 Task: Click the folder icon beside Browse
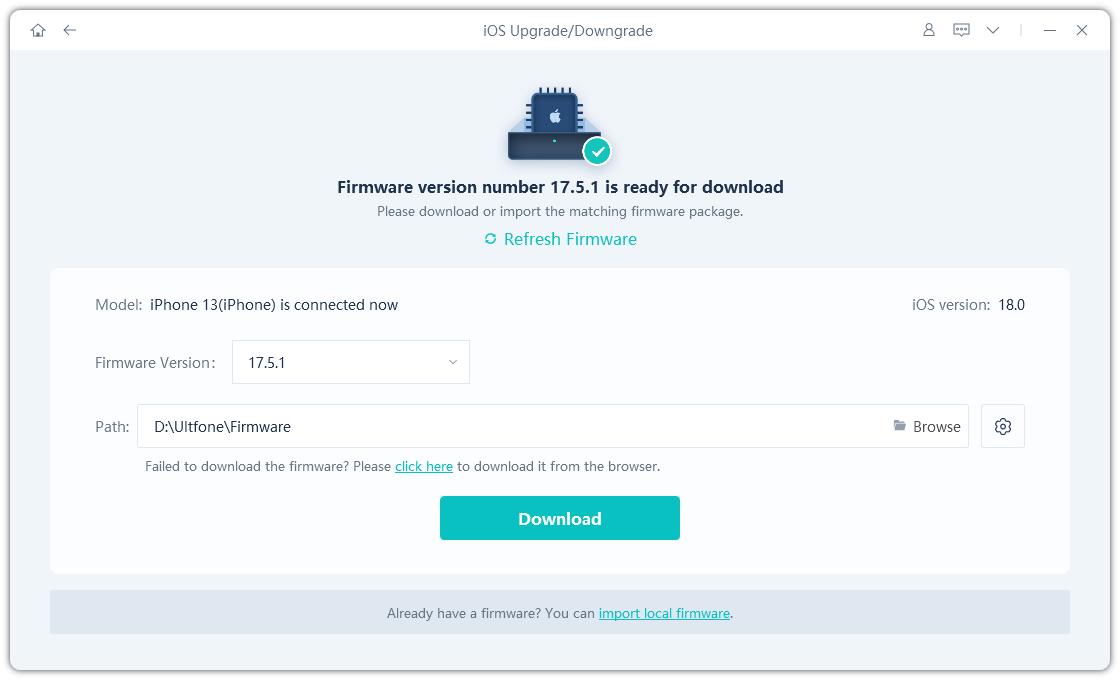(900, 426)
